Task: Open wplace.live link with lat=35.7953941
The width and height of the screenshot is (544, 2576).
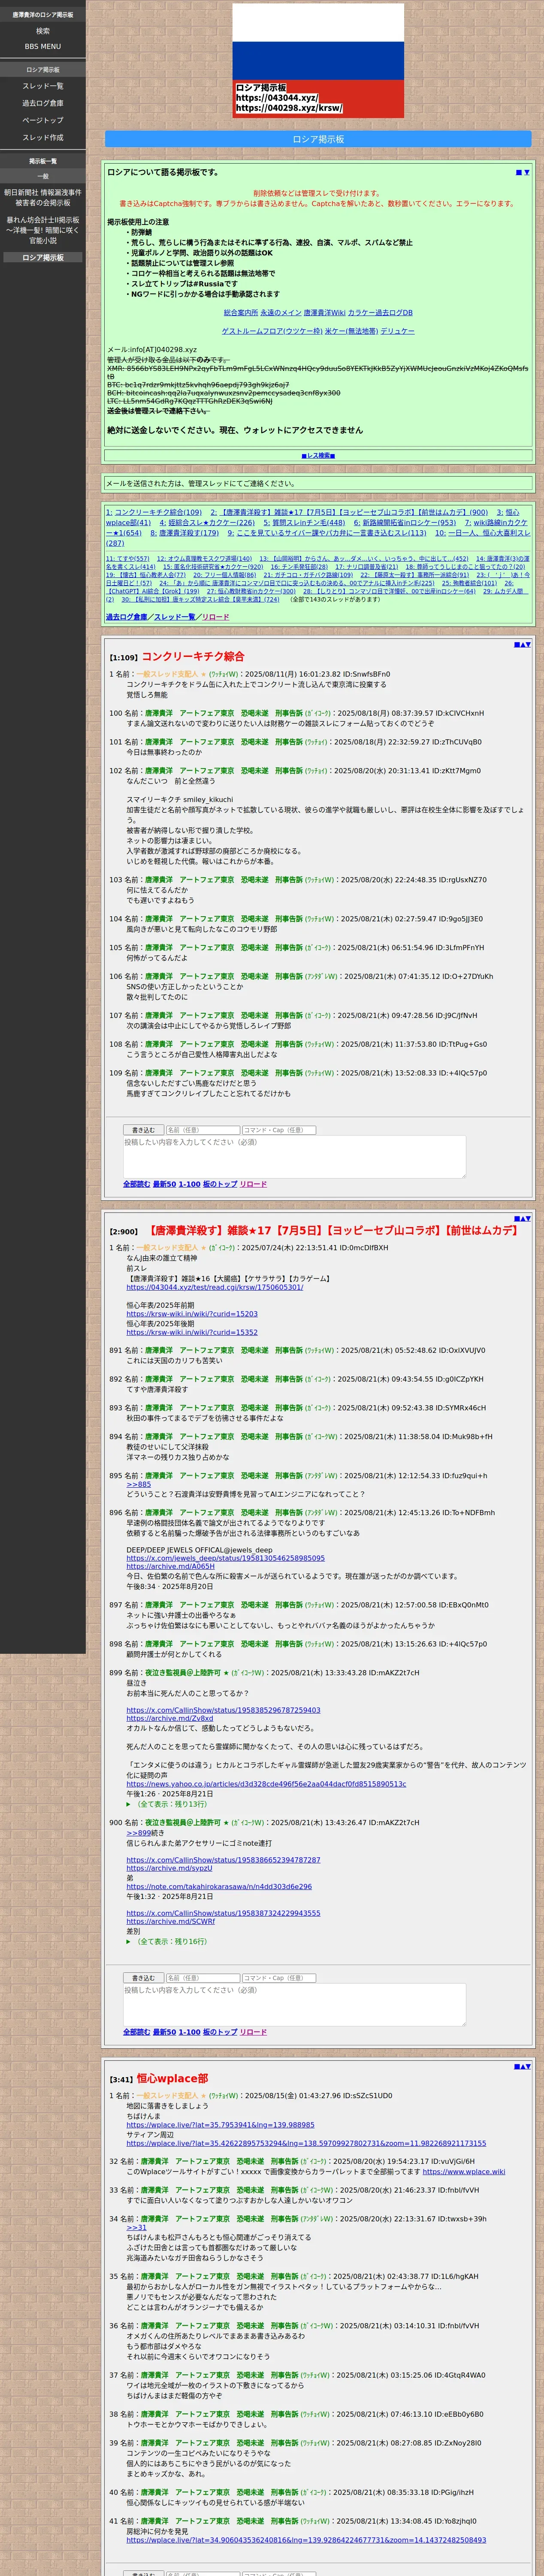Action: tap(220, 2126)
